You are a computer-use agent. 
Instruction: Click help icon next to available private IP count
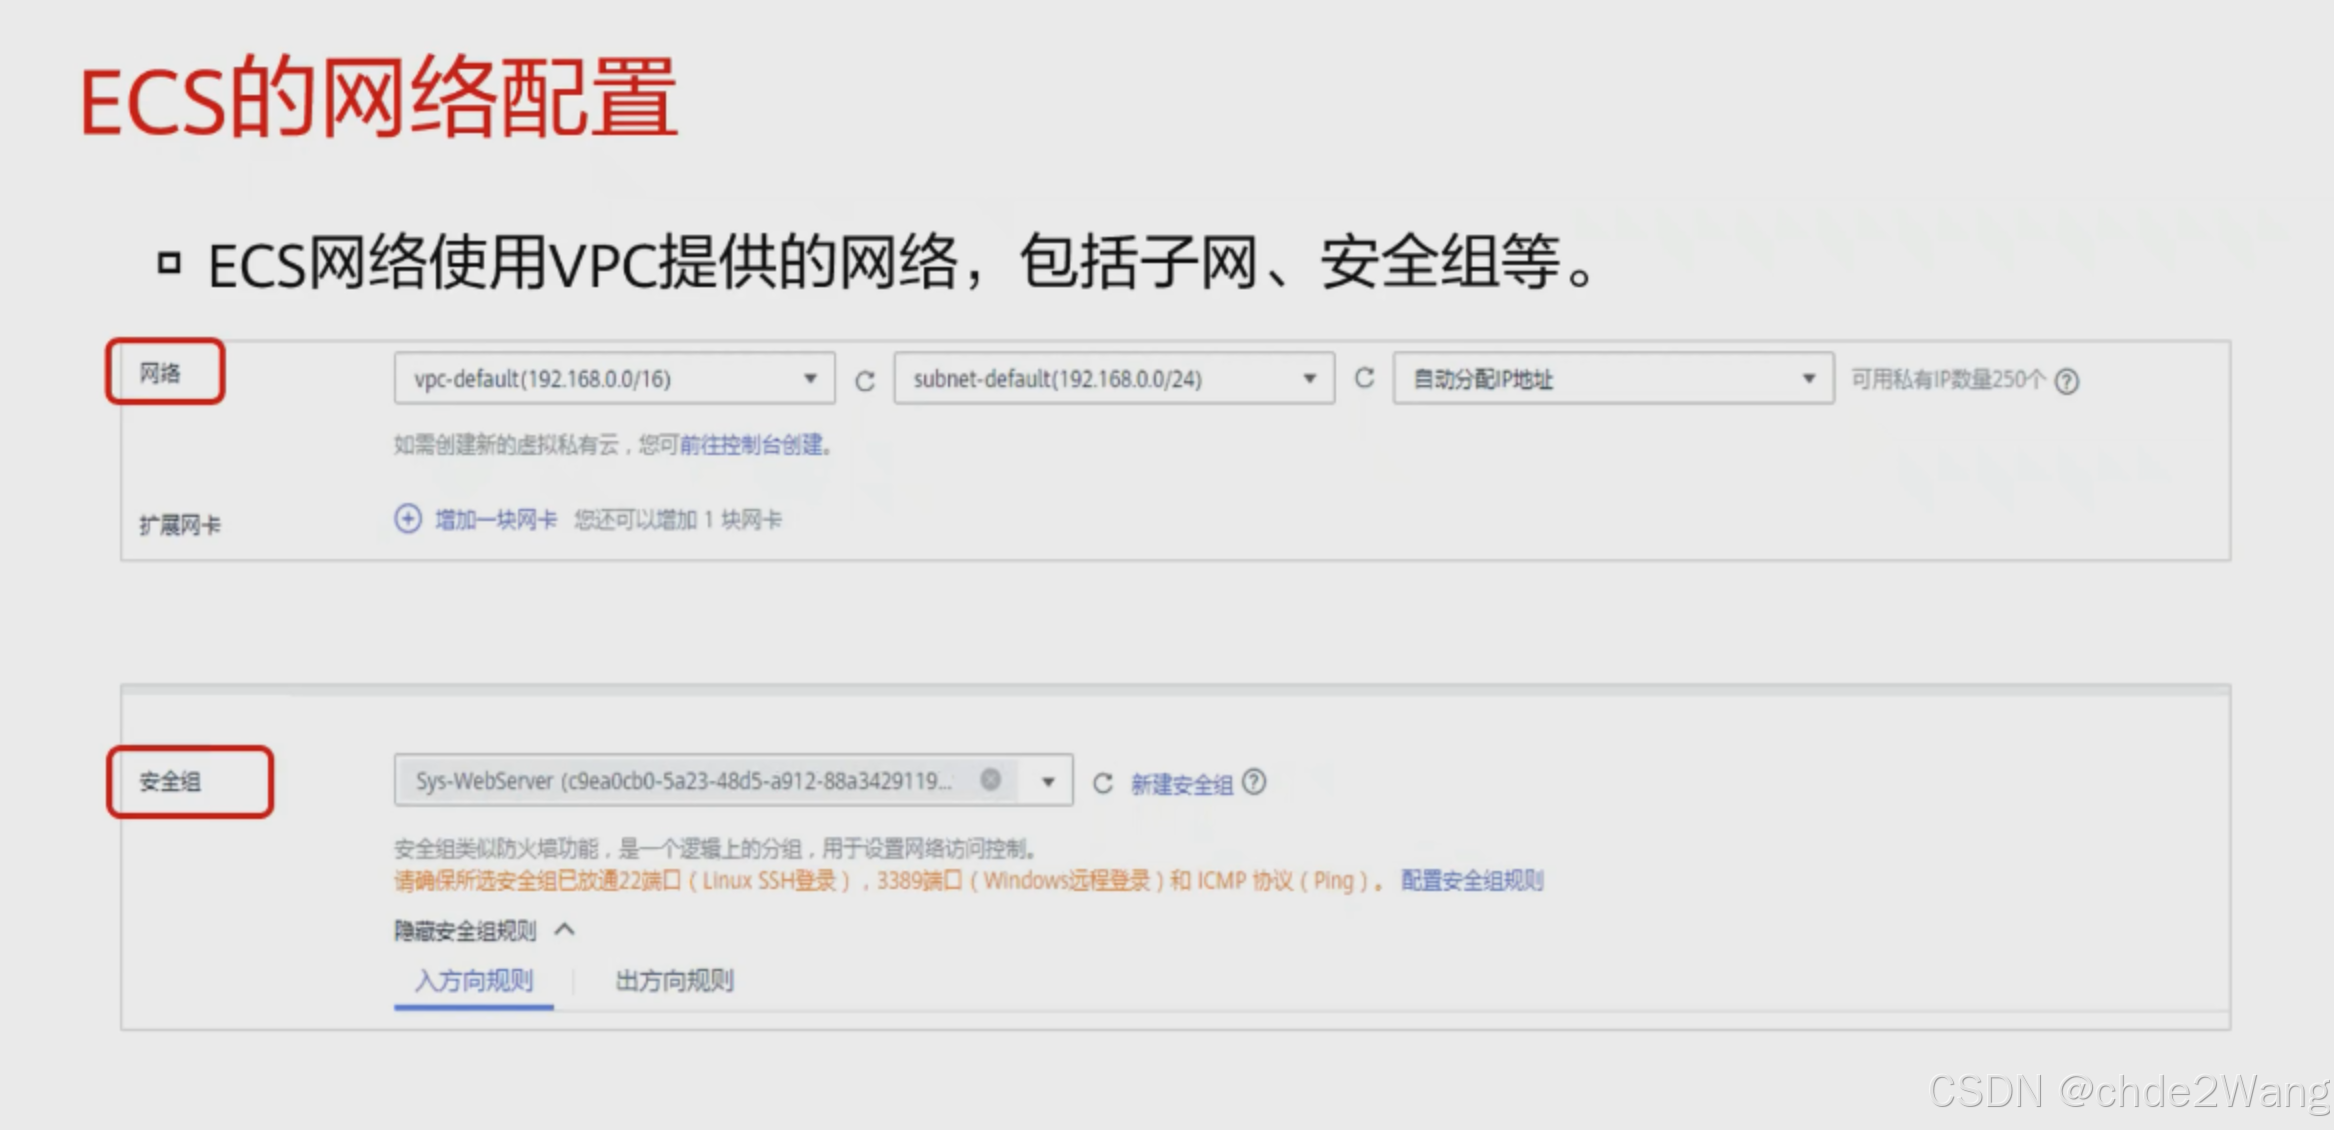(2067, 381)
